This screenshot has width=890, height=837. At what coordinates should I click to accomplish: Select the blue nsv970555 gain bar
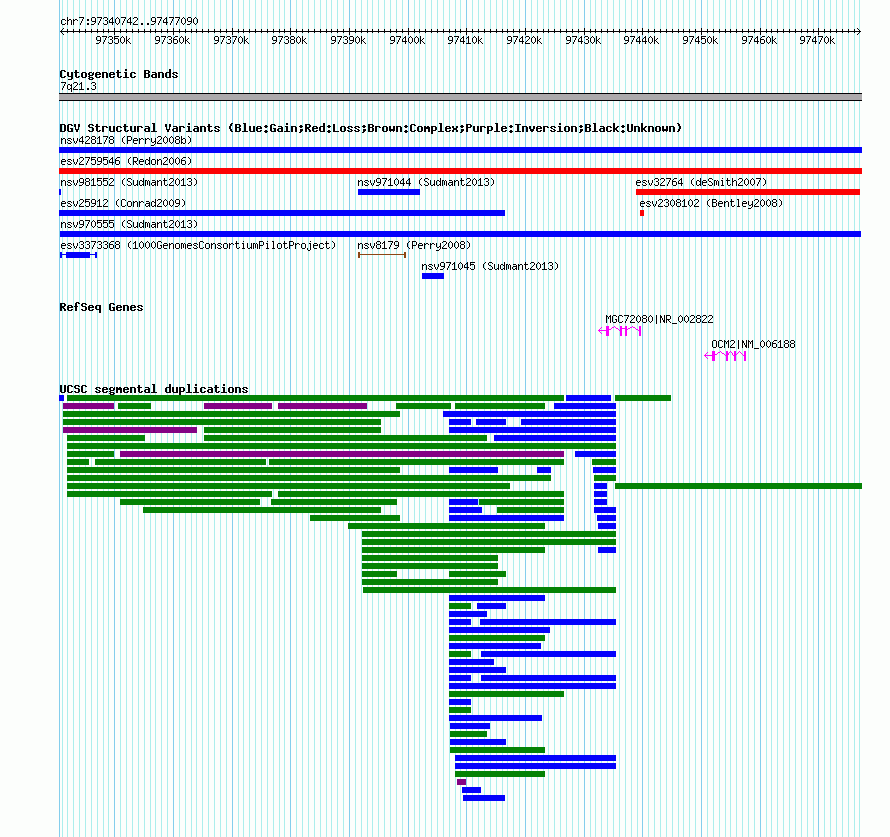[x=460, y=234]
